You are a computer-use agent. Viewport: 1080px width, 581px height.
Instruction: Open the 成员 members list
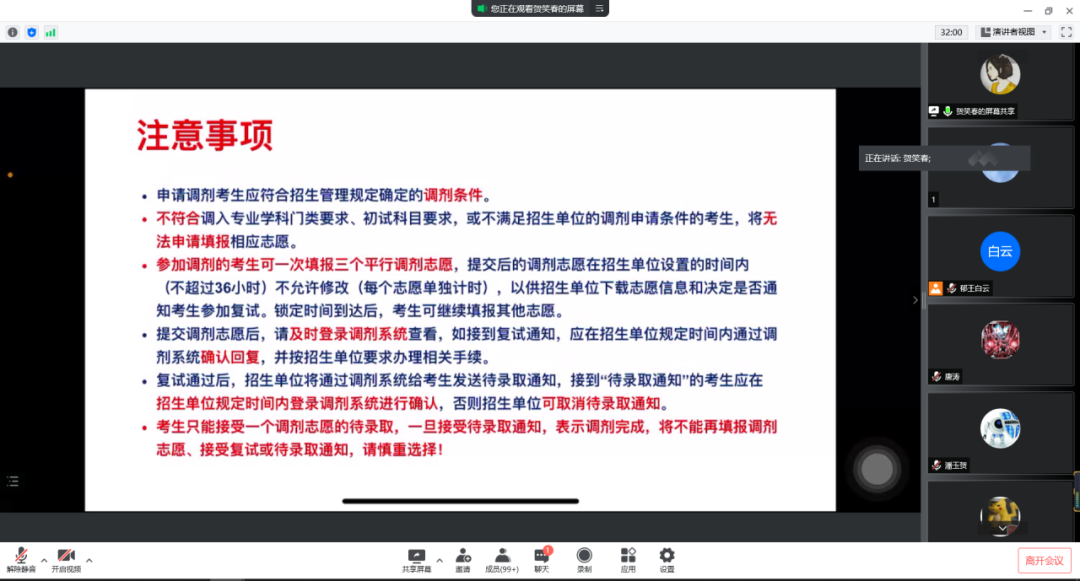[x=502, y=558]
